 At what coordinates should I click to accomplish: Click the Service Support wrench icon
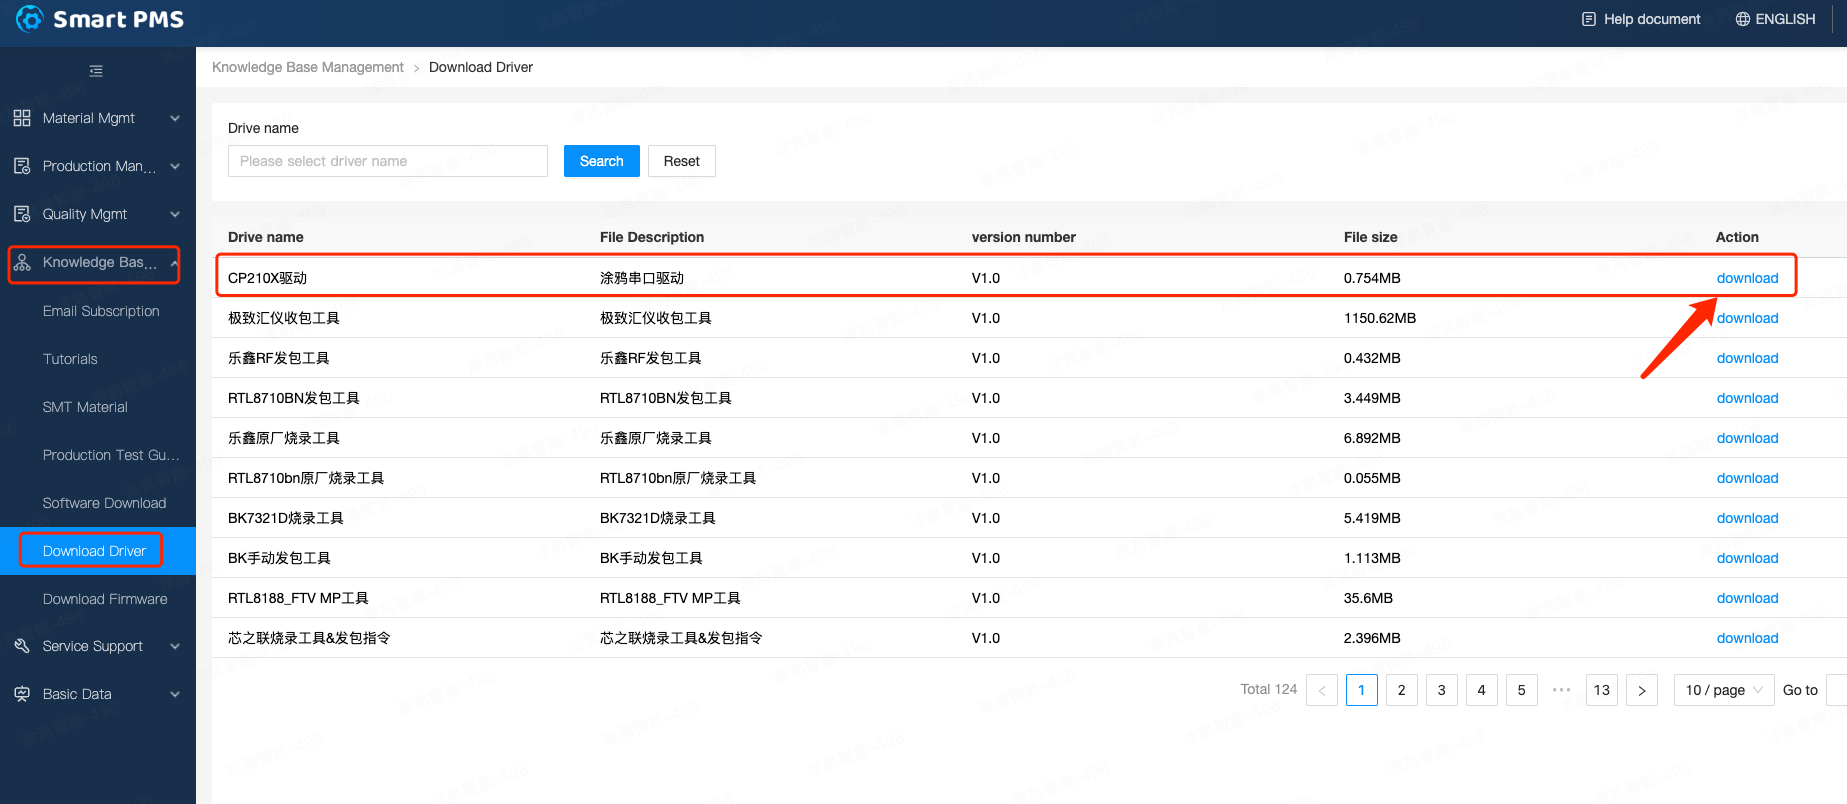coord(22,646)
